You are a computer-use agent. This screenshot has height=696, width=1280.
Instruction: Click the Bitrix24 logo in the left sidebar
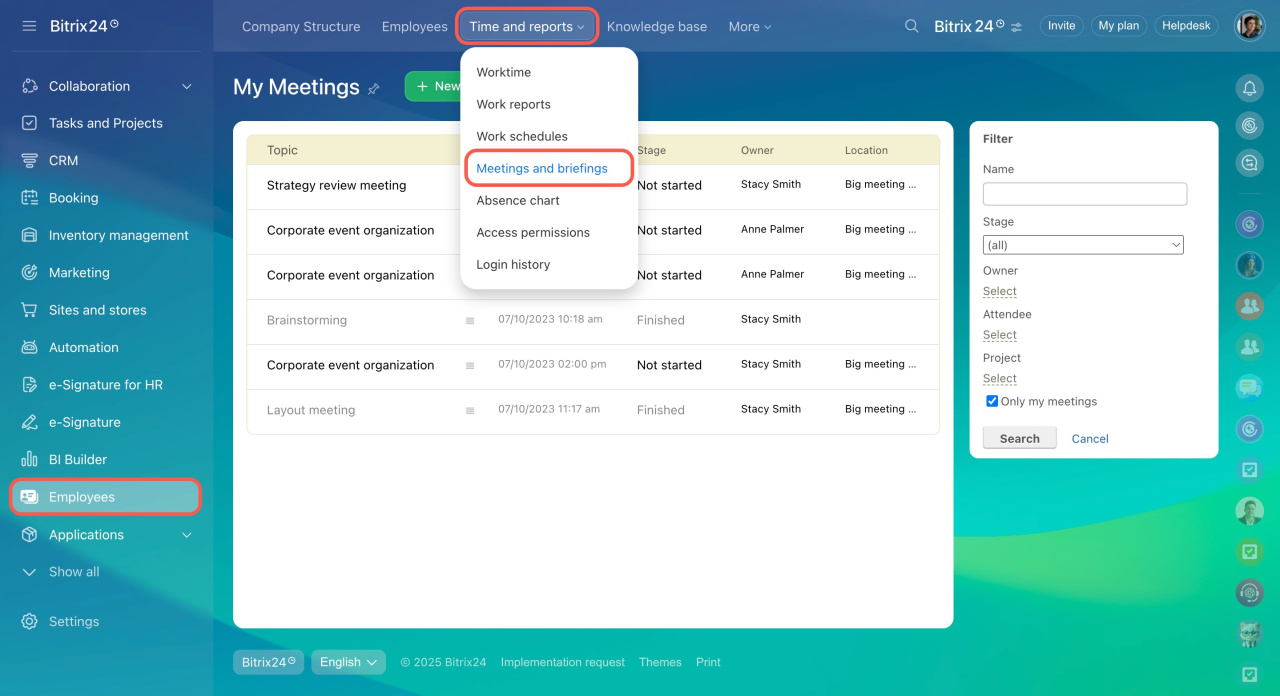coord(84,26)
